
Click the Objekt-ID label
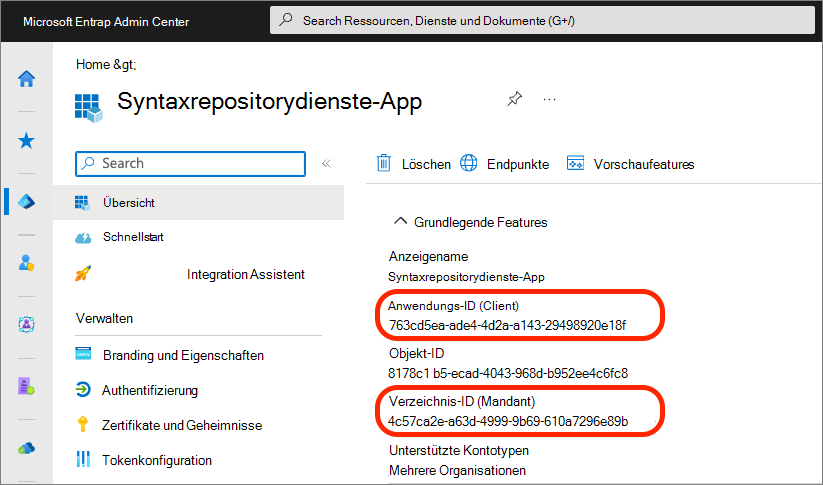click(417, 353)
